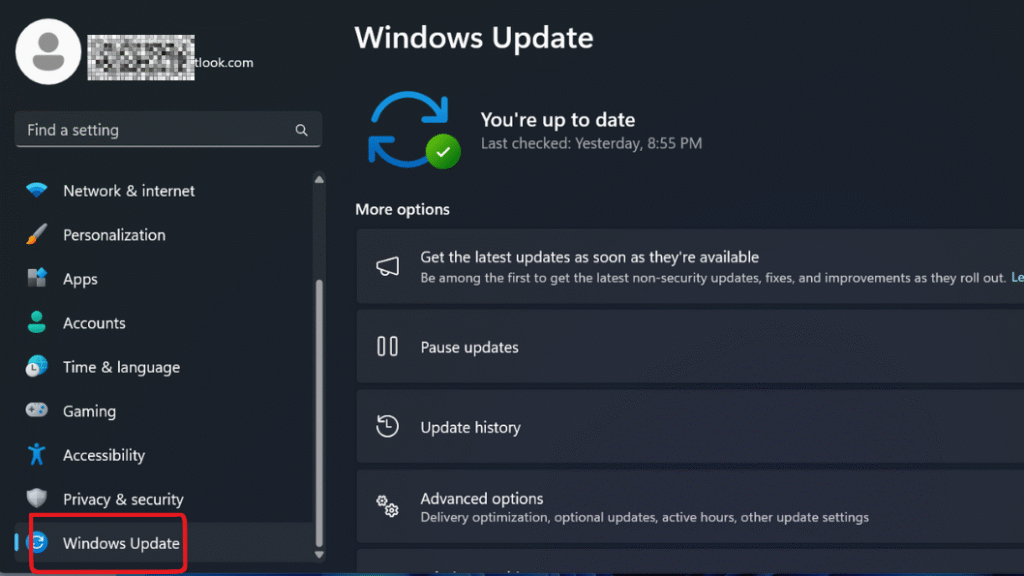Screen dimensions: 1024x576
Task: Click the Gaming controller icon
Action: point(37,410)
